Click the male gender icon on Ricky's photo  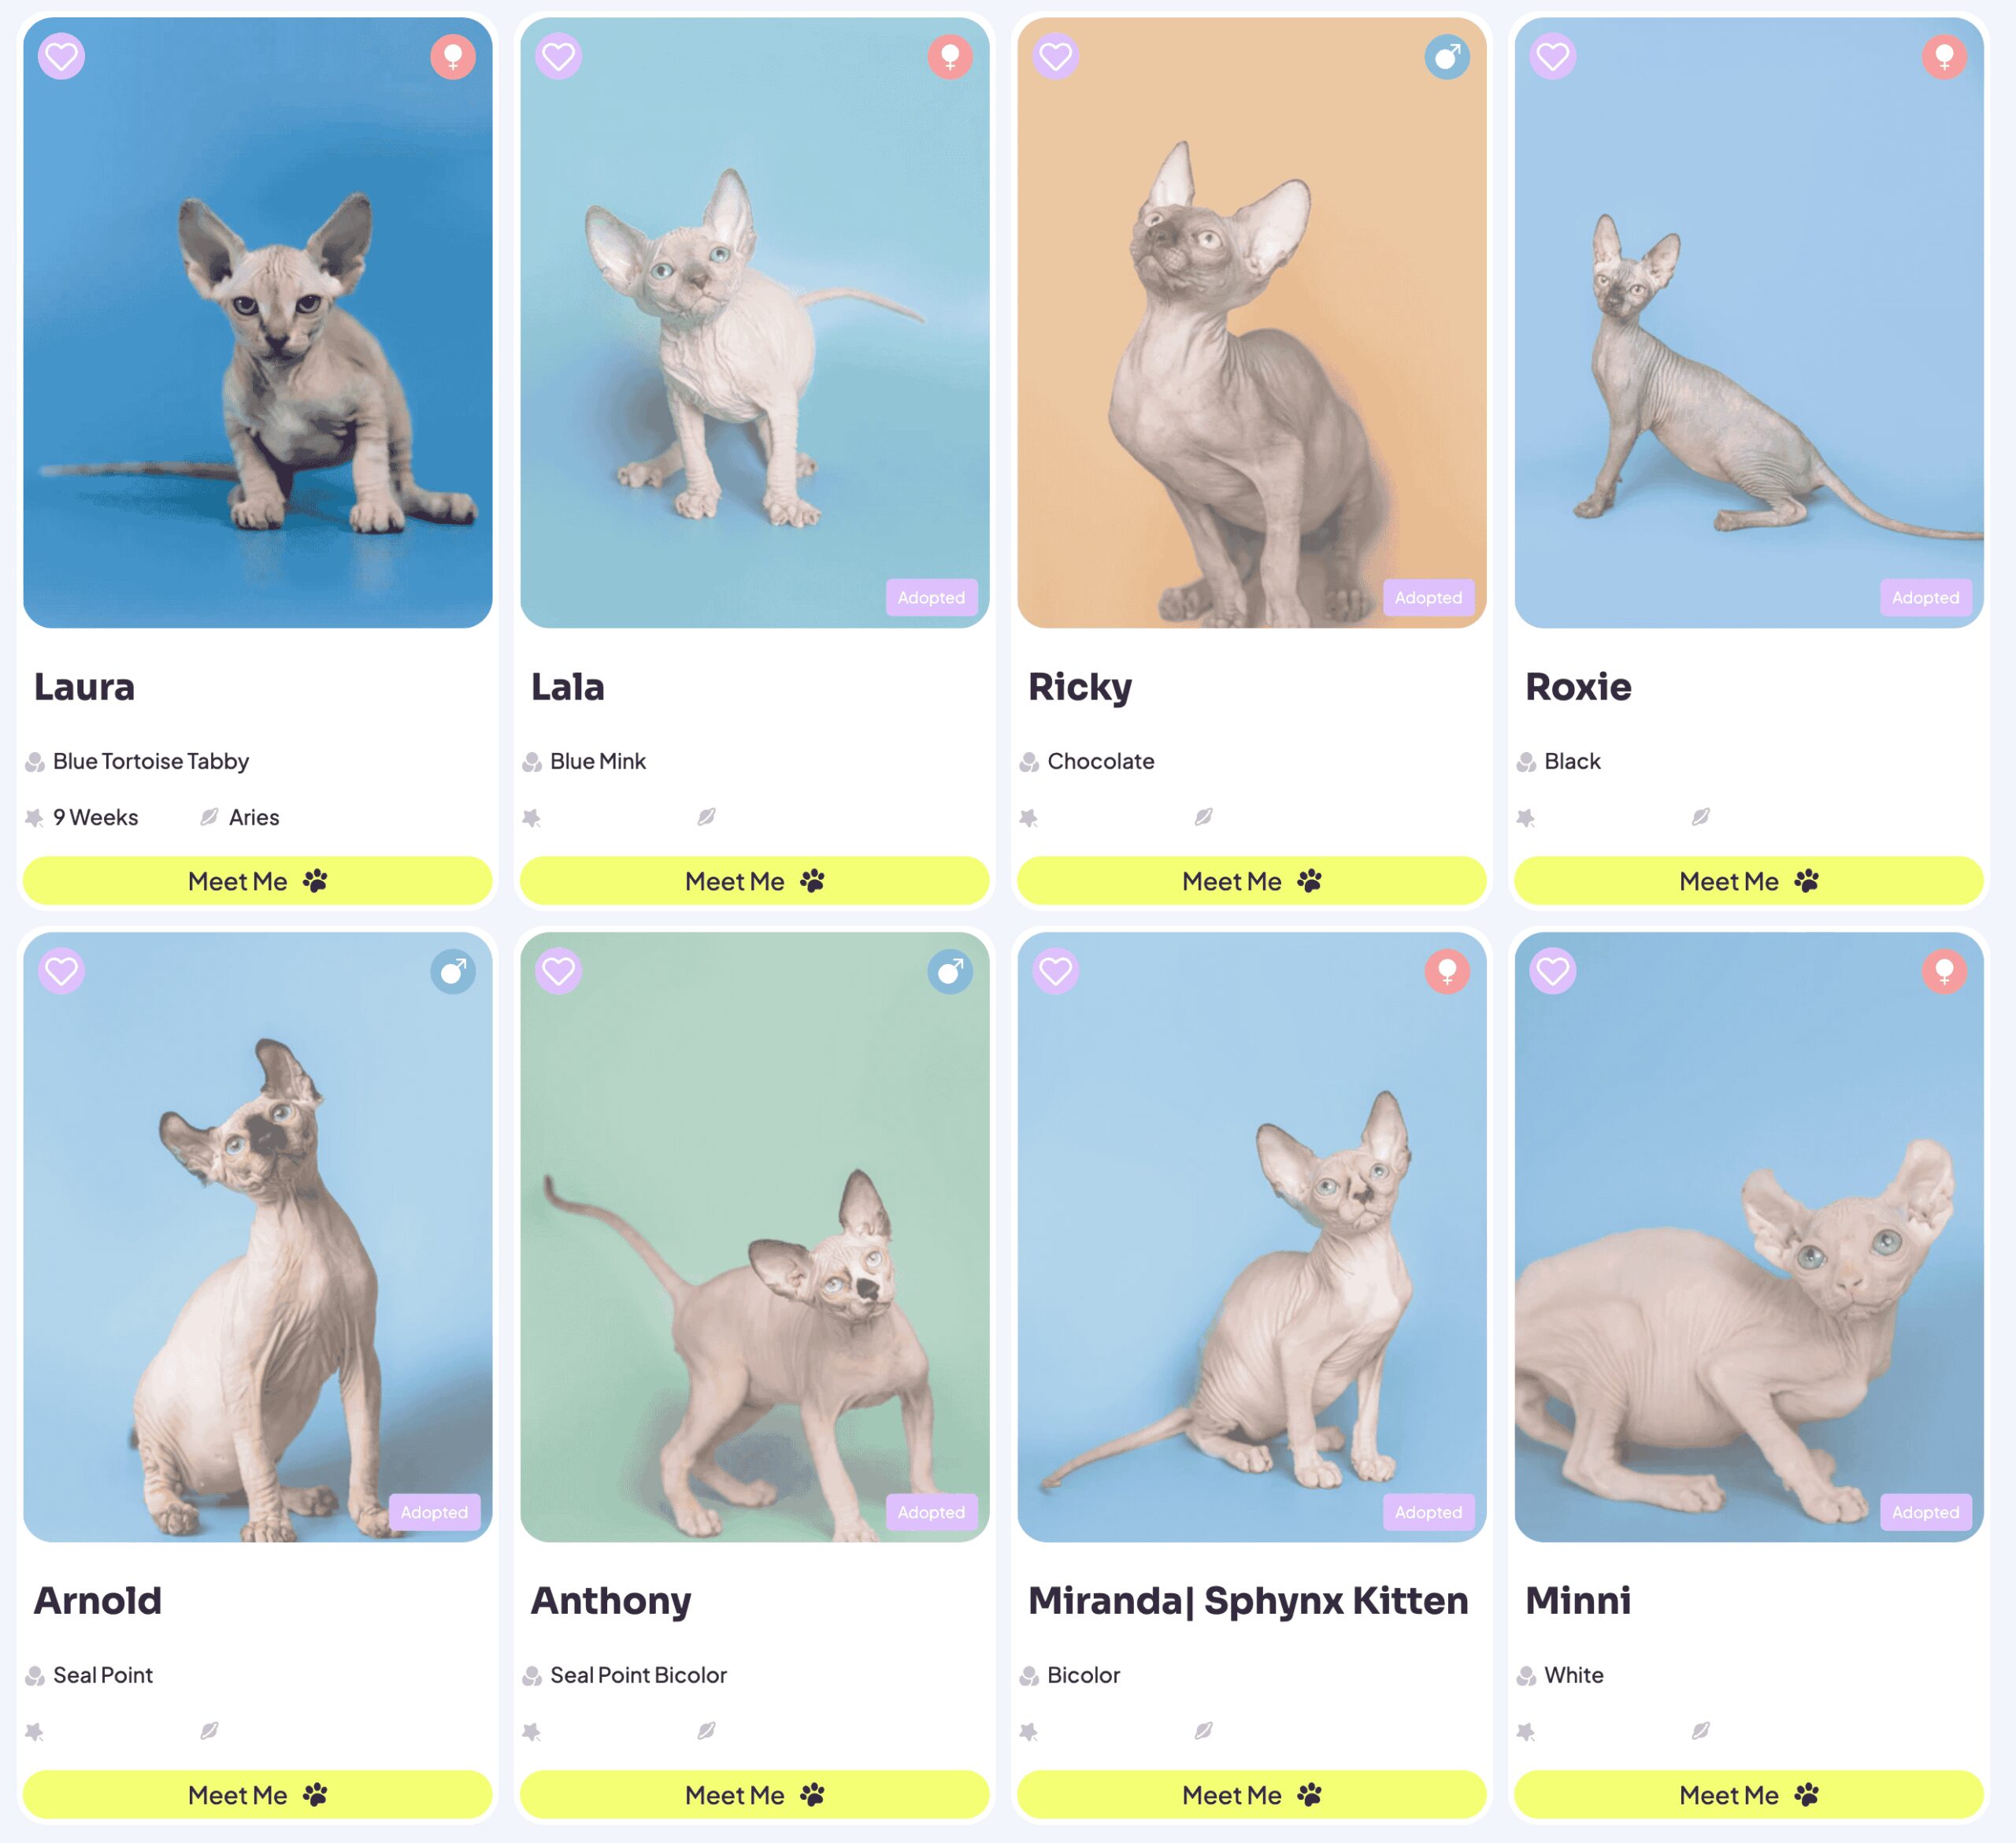coord(1447,56)
